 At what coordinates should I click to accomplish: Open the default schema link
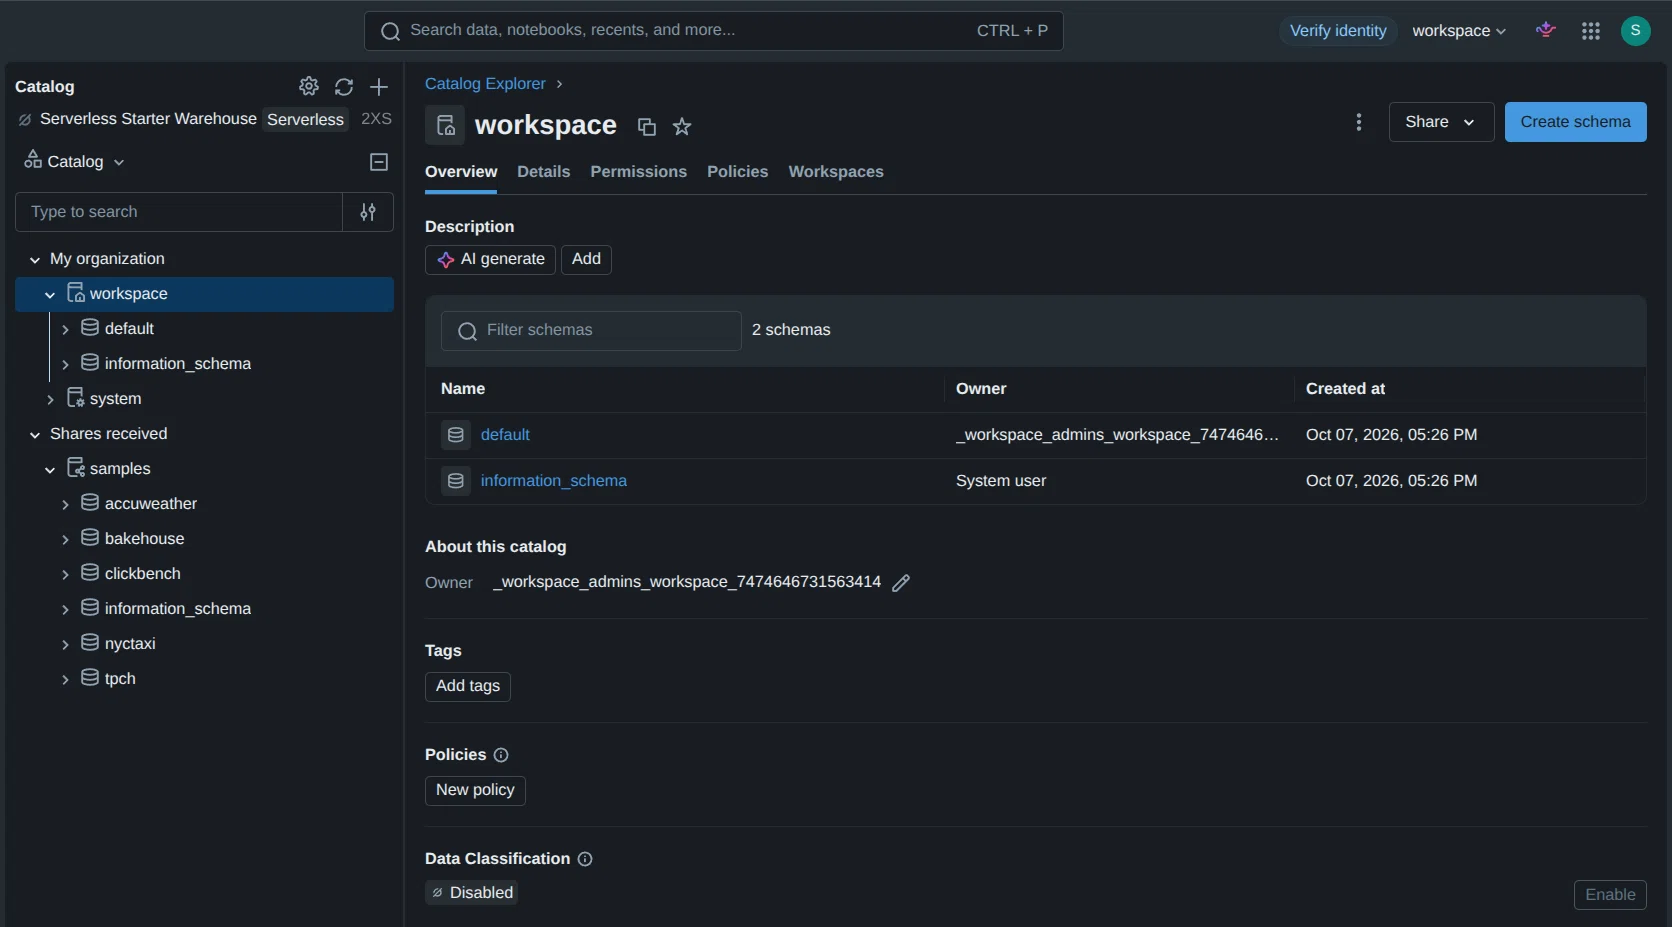(x=505, y=435)
